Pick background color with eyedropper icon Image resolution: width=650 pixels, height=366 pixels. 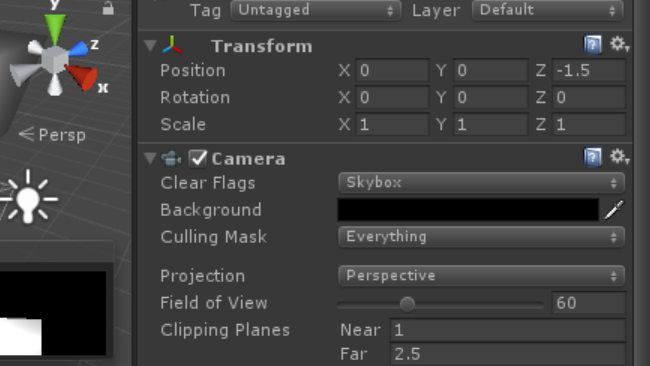[x=614, y=210]
